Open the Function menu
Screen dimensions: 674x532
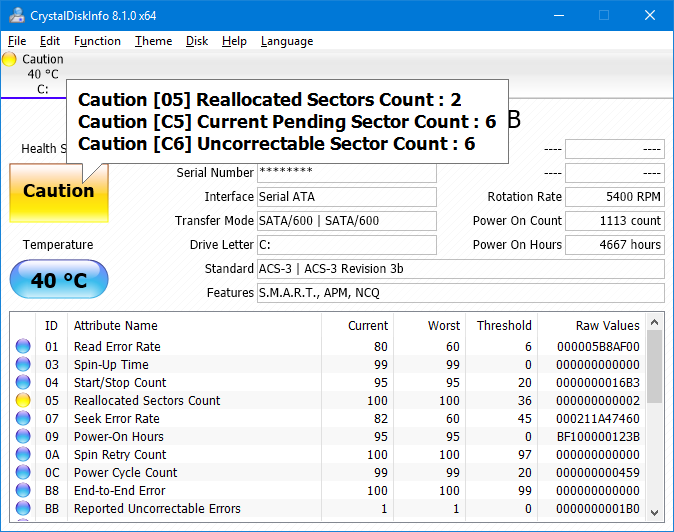pyautogui.click(x=97, y=41)
